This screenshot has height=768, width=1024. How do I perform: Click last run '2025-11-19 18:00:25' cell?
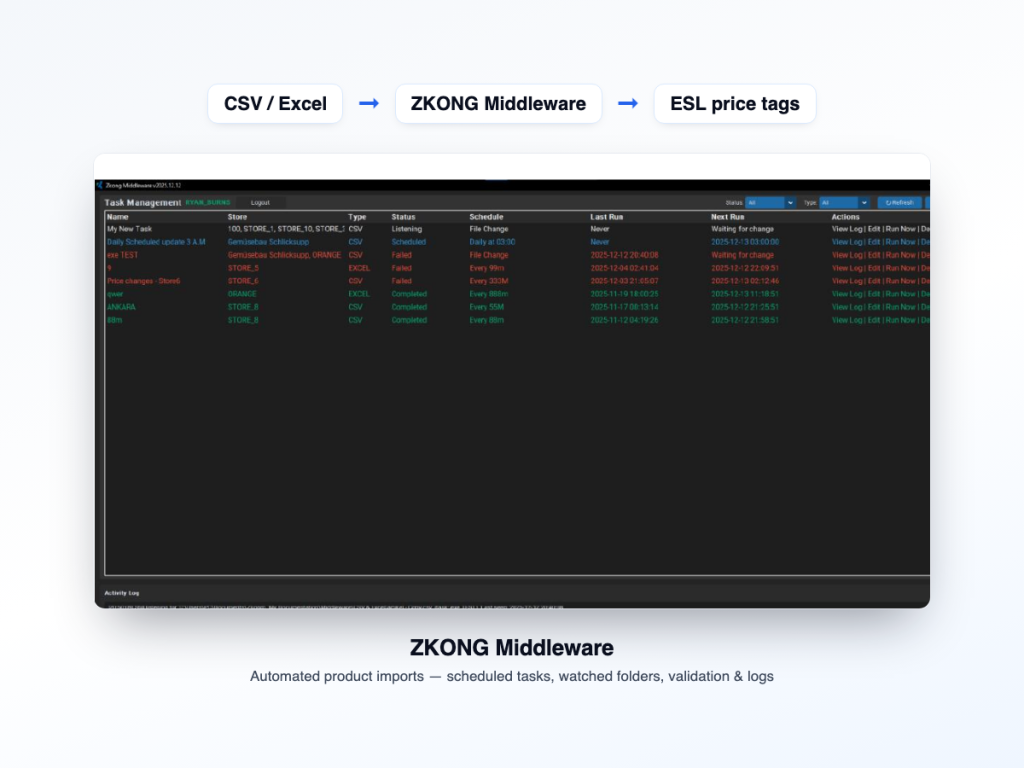(624, 295)
